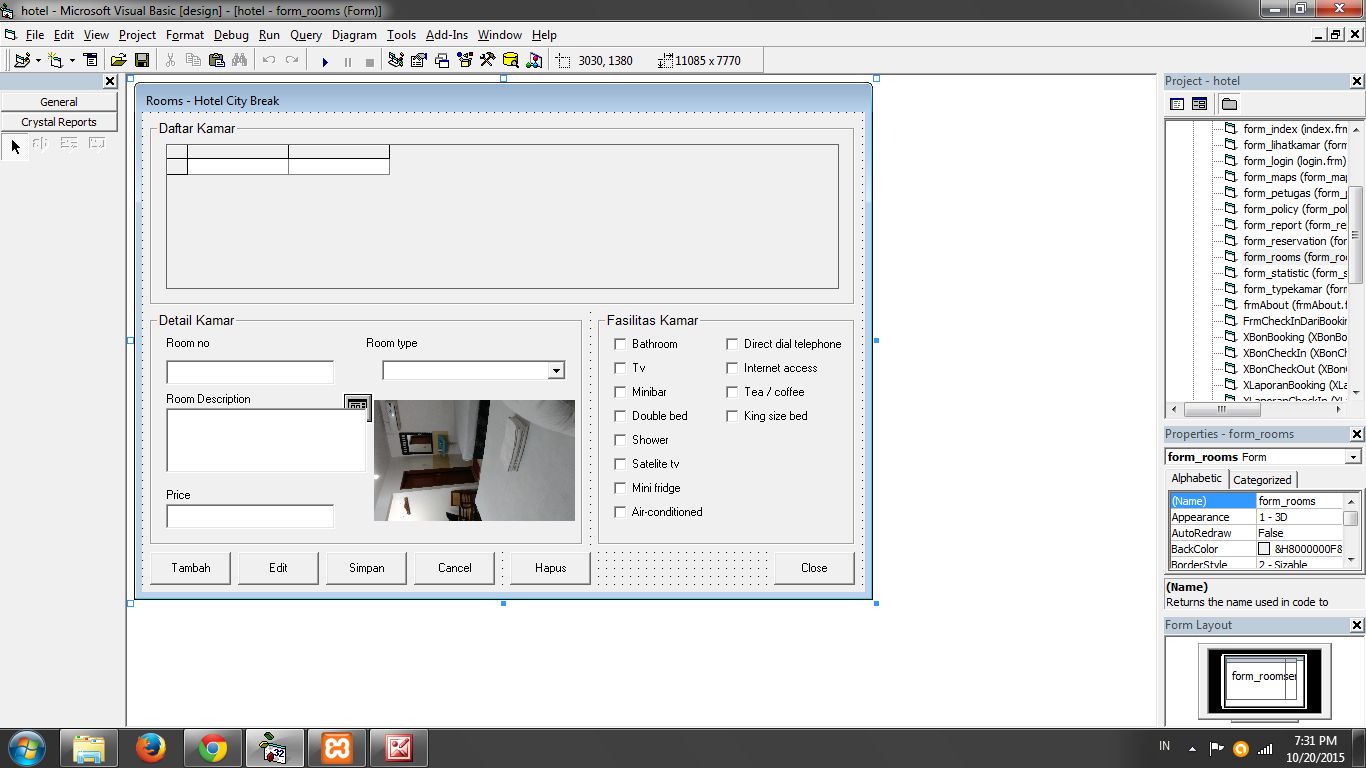Screen dimensions: 1366x768
Task: Open the Project Explorer toolbar icon
Action: click(396, 61)
